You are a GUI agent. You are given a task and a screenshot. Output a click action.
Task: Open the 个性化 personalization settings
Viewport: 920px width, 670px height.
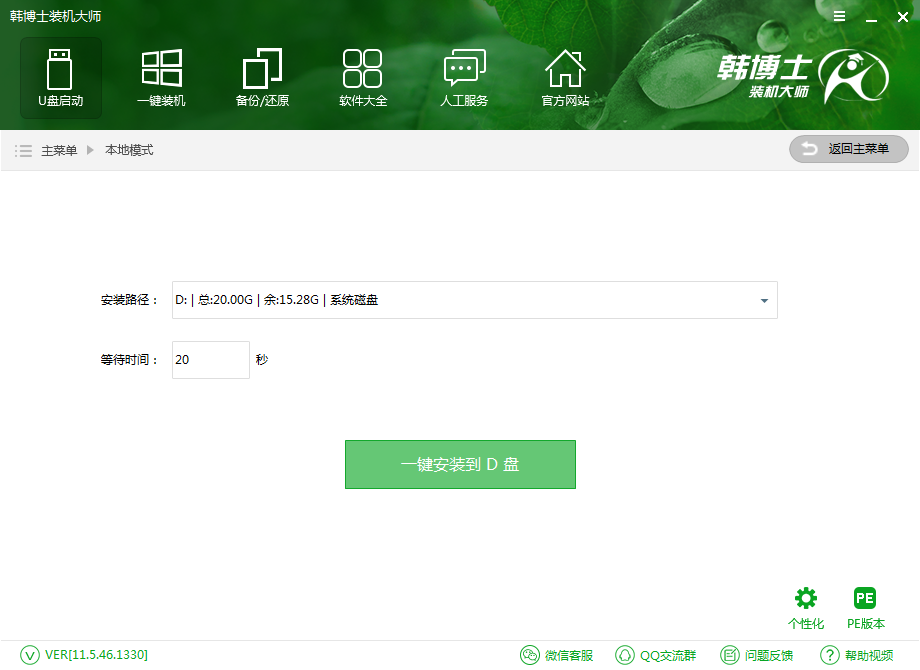point(806,605)
